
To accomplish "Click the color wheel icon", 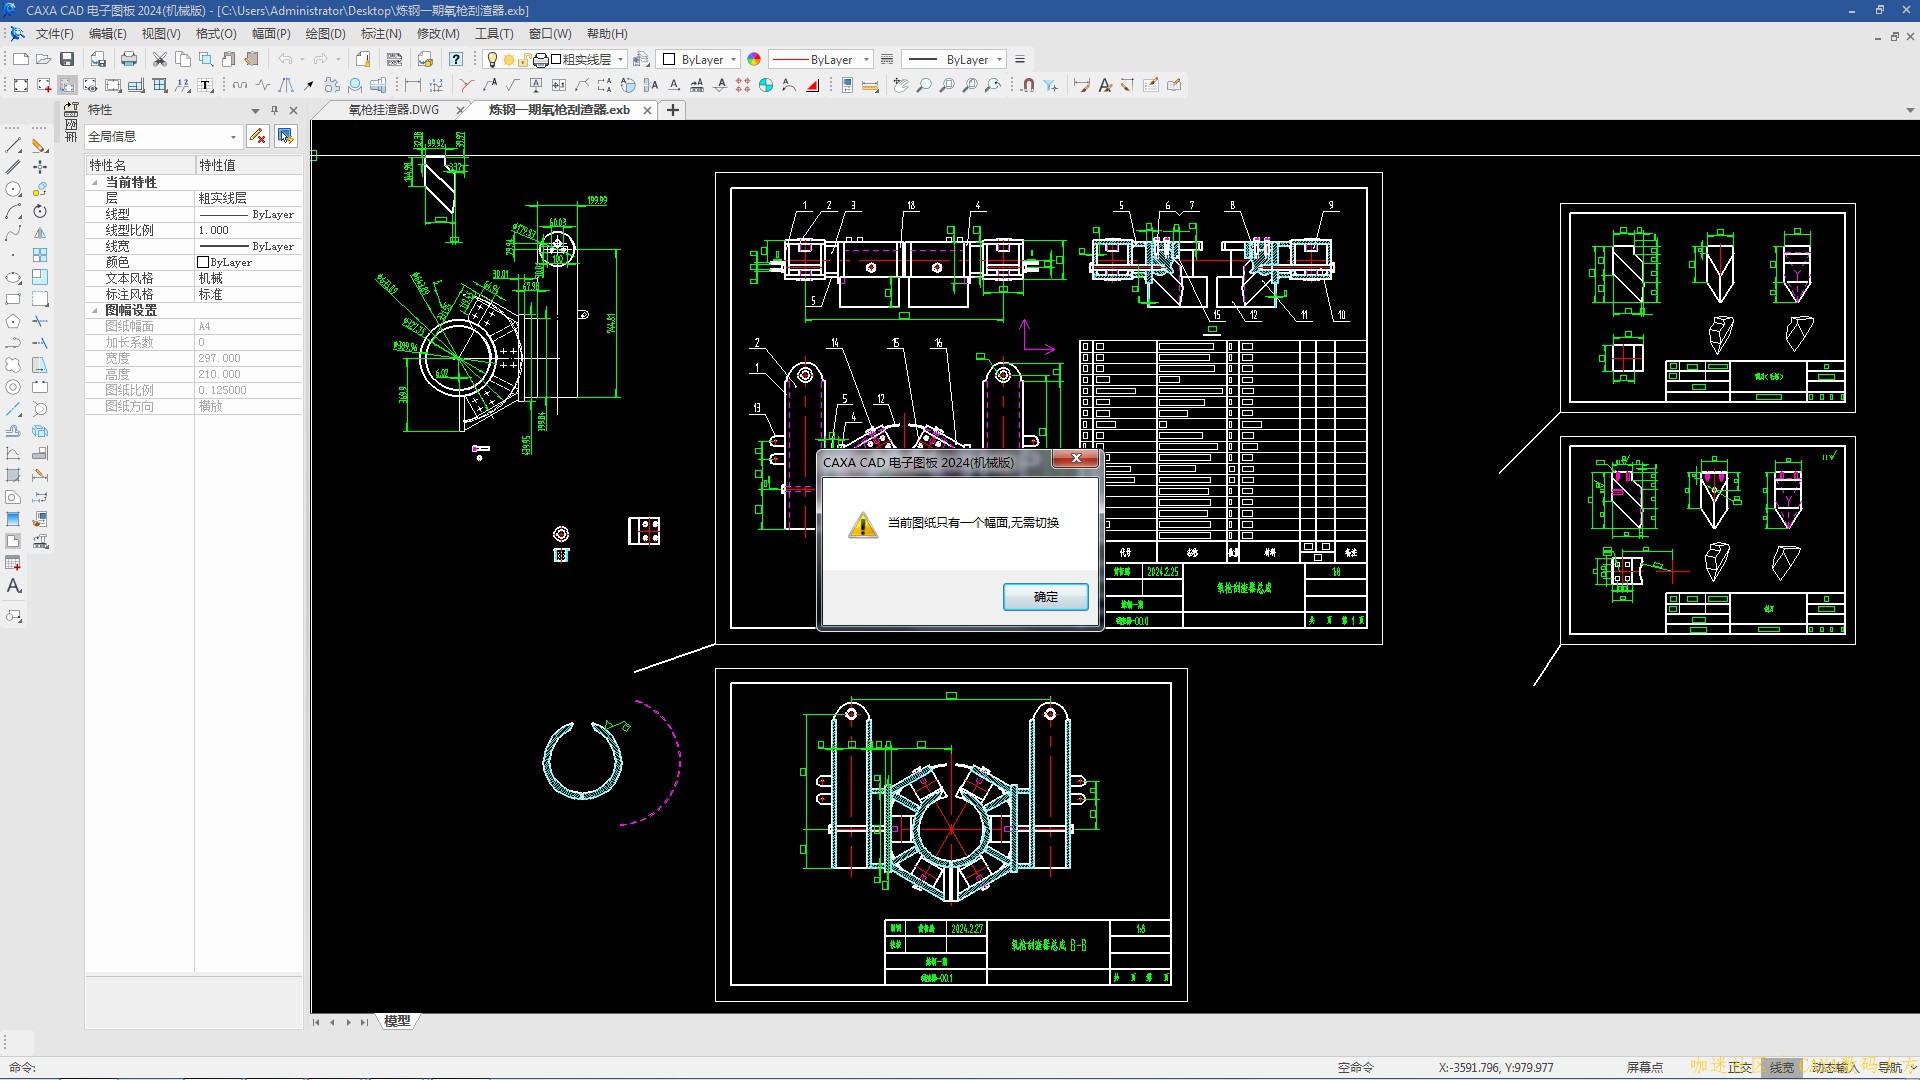I will [754, 59].
